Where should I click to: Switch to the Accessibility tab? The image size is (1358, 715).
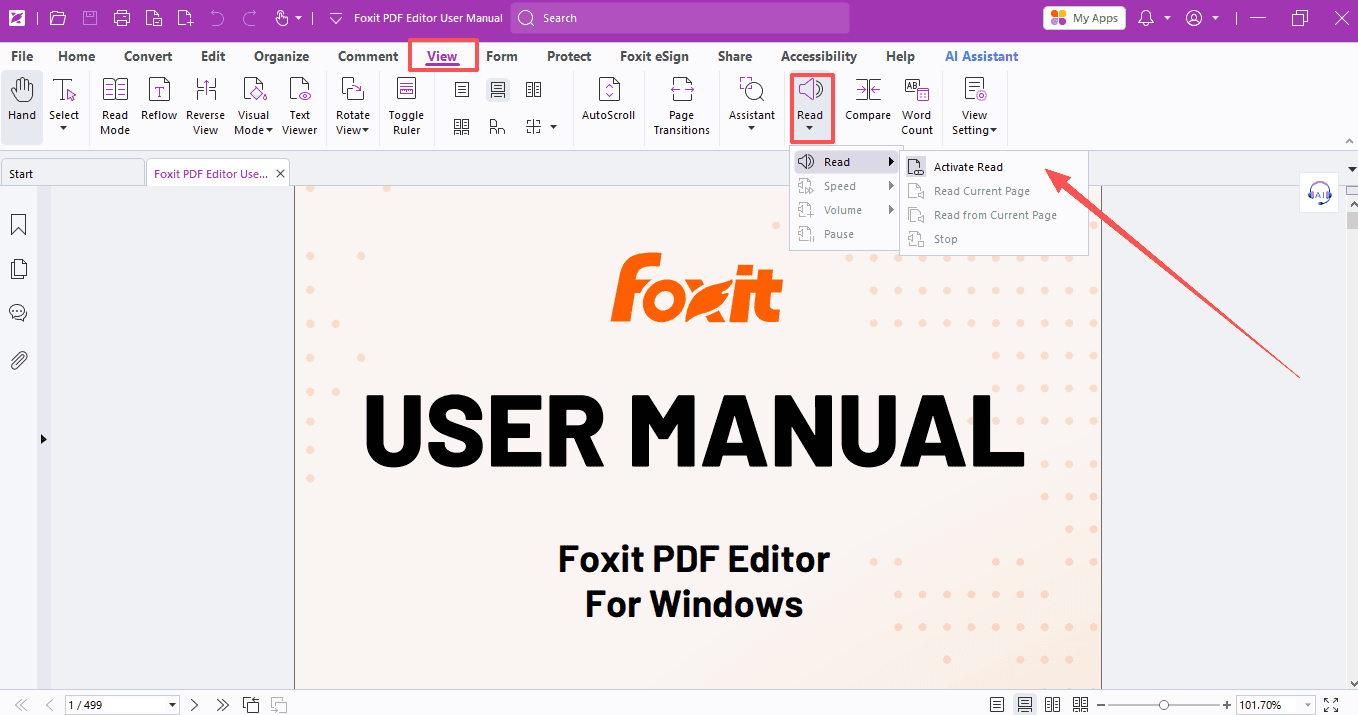tap(819, 56)
